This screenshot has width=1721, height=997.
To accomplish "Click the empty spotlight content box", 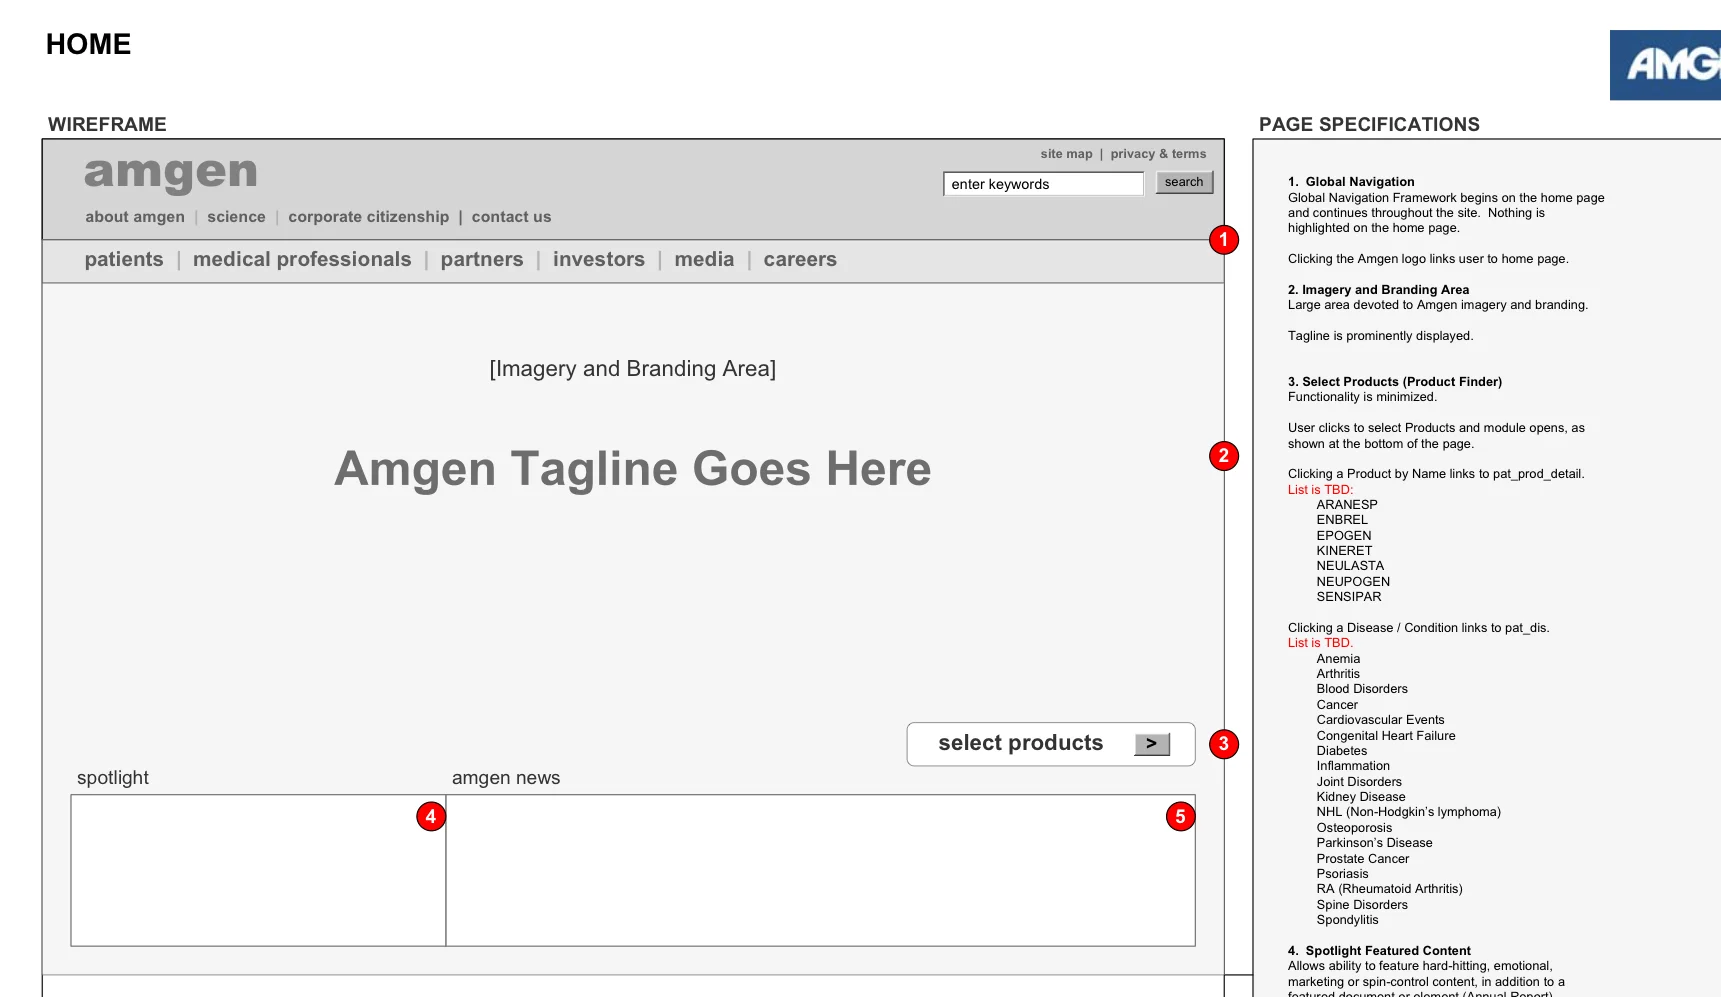I will click(258, 870).
